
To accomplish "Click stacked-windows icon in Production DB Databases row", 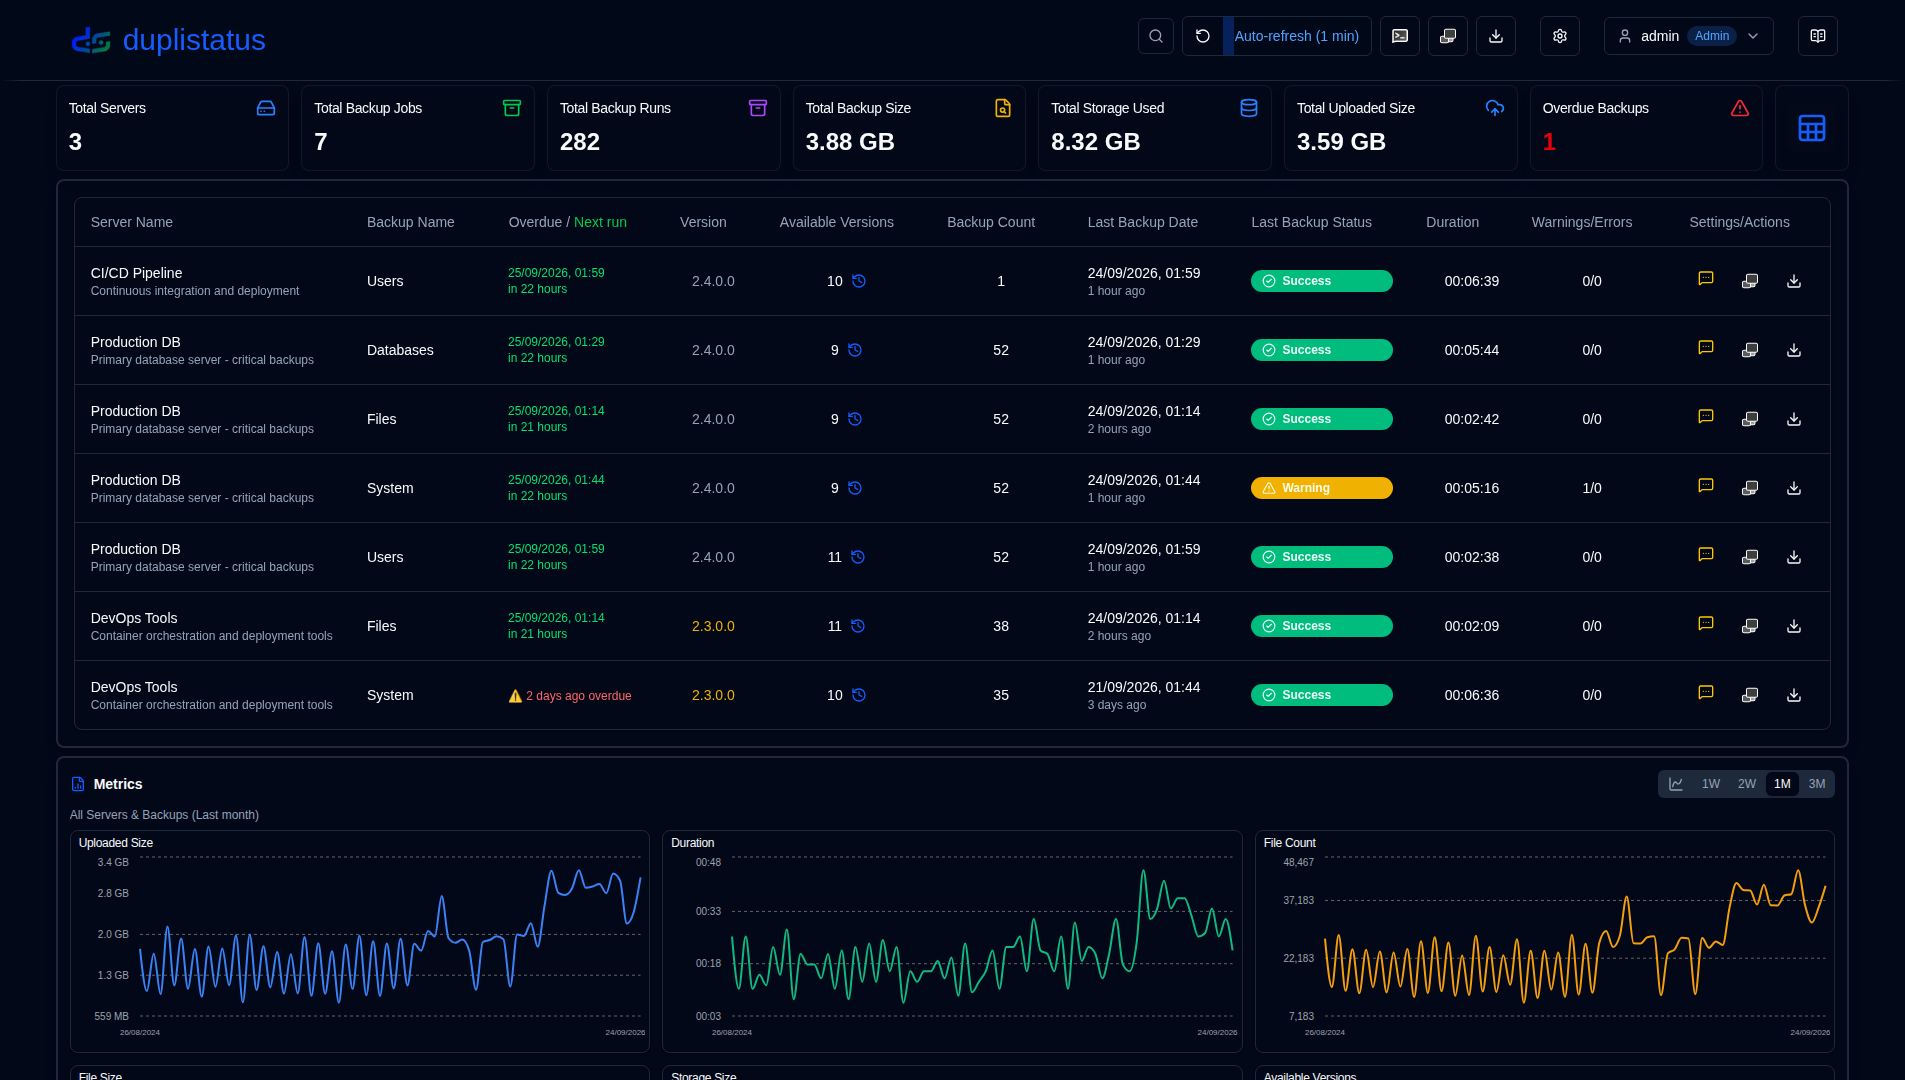I will click(1750, 350).
